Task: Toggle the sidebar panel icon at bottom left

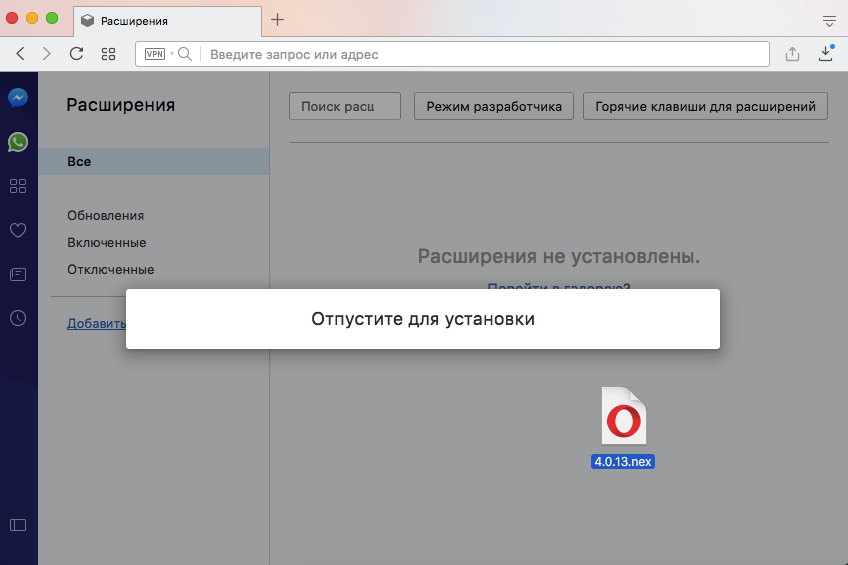Action: coord(18,524)
